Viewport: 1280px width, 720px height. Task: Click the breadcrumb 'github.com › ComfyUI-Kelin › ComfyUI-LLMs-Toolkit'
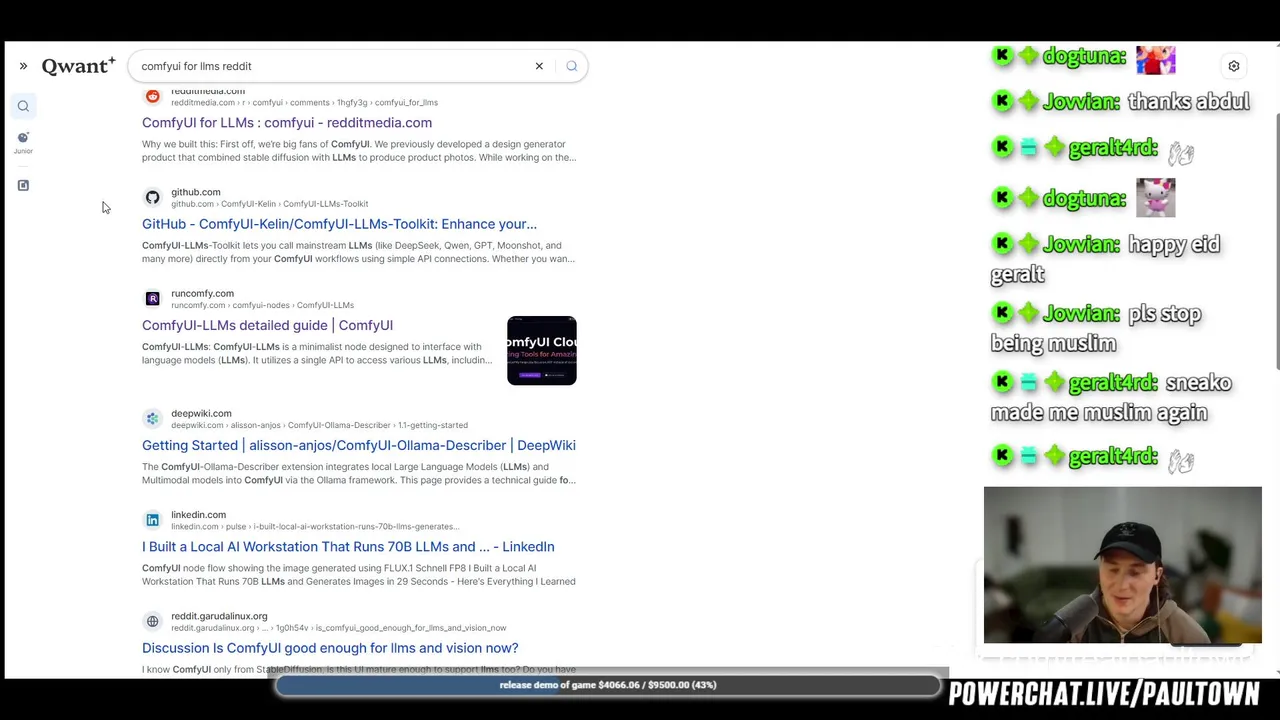[x=270, y=204]
